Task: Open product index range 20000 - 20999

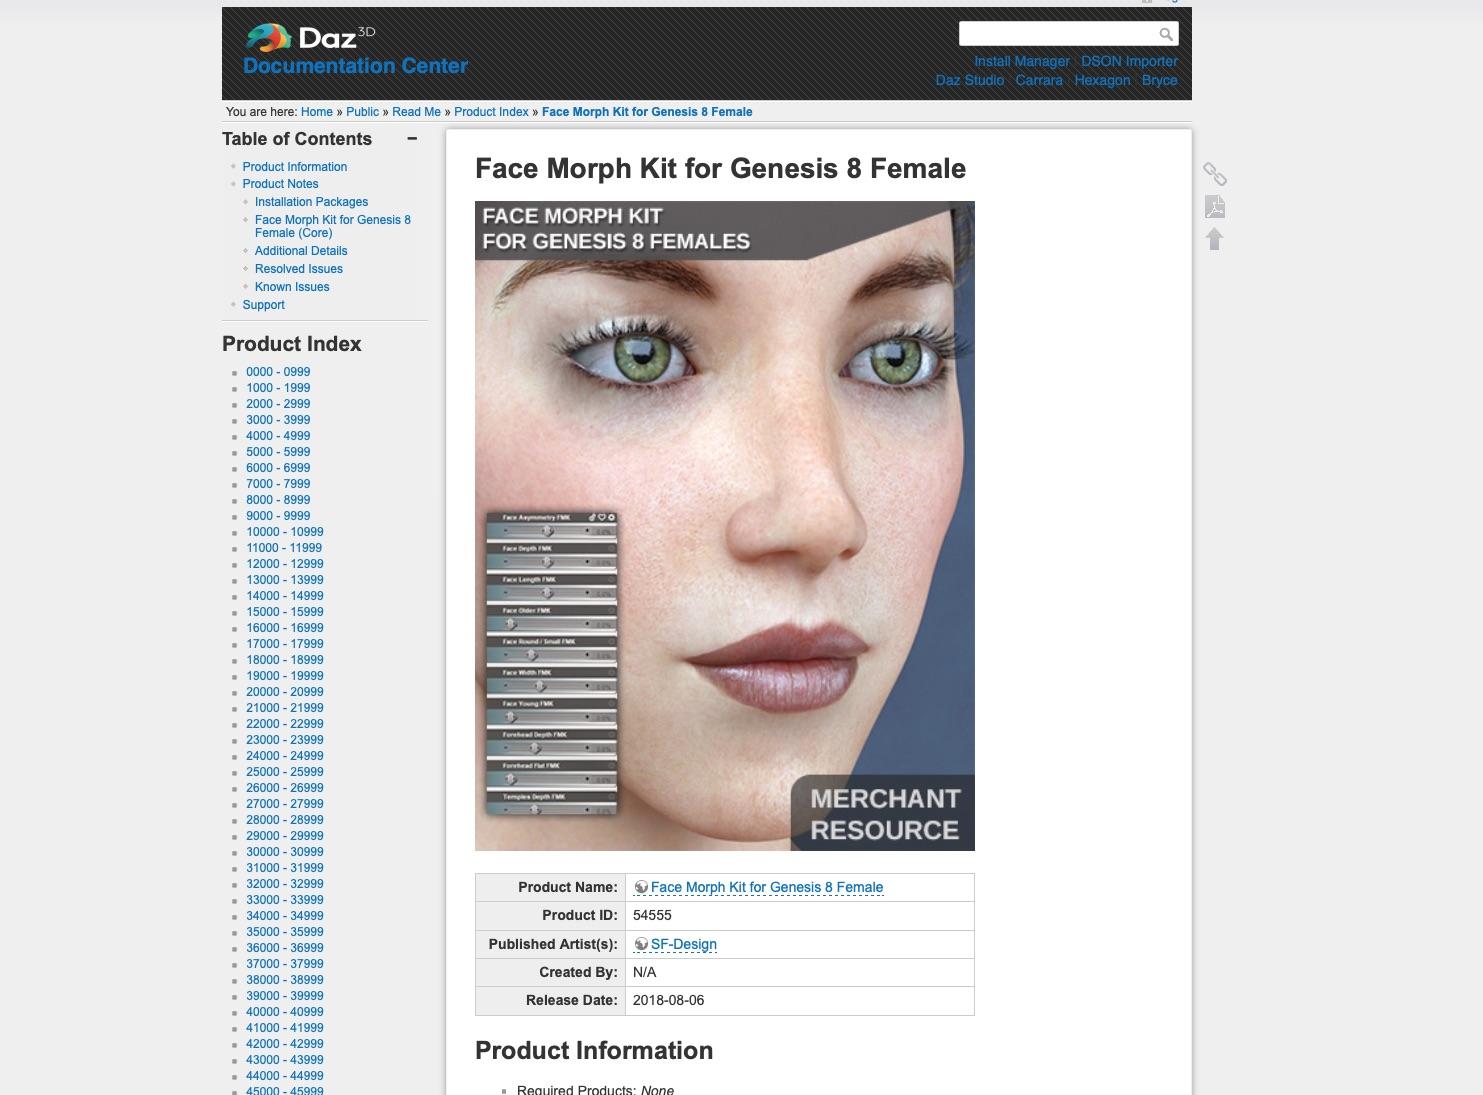Action: pos(285,692)
